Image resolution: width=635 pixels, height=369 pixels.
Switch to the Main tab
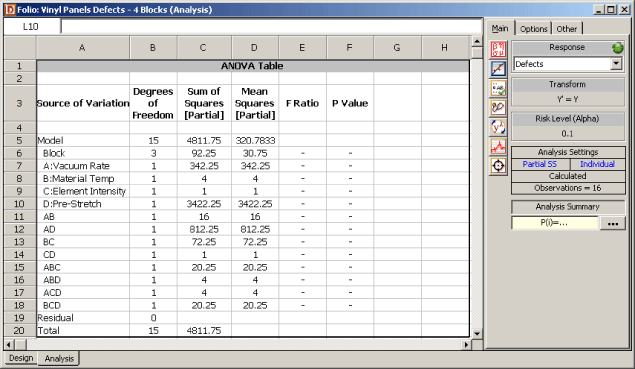click(x=500, y=29)
